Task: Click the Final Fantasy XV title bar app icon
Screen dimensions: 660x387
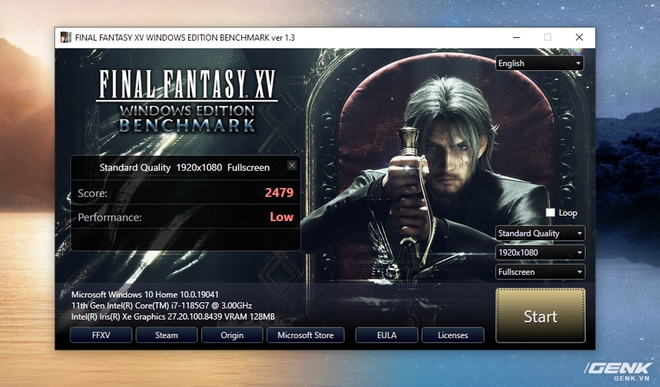Action: pos(66,37)
